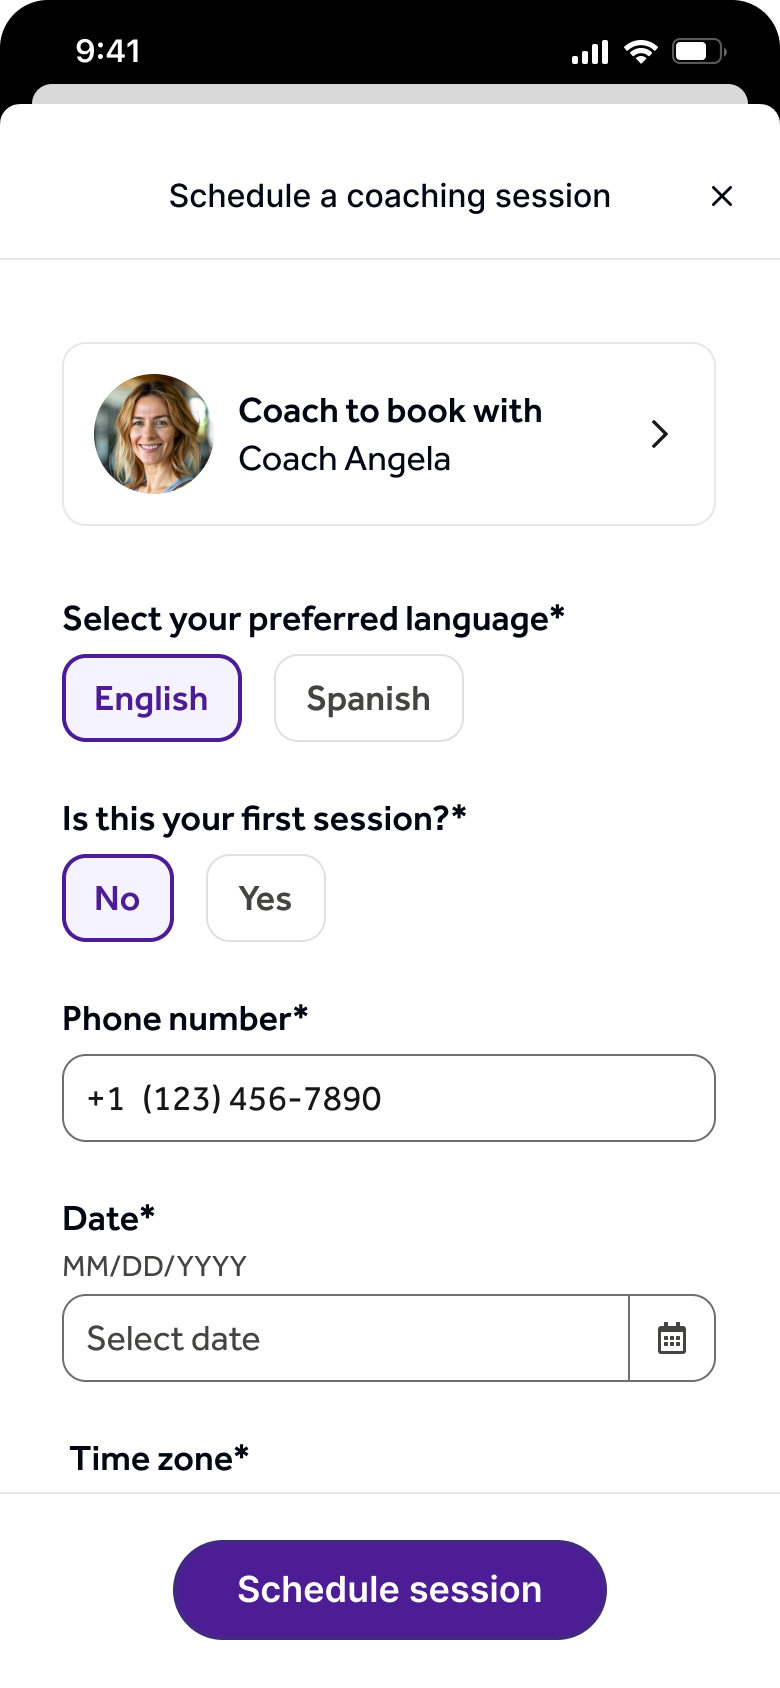Select Yes for first session question
The image size is (780, 1688).
coord(265,898)
